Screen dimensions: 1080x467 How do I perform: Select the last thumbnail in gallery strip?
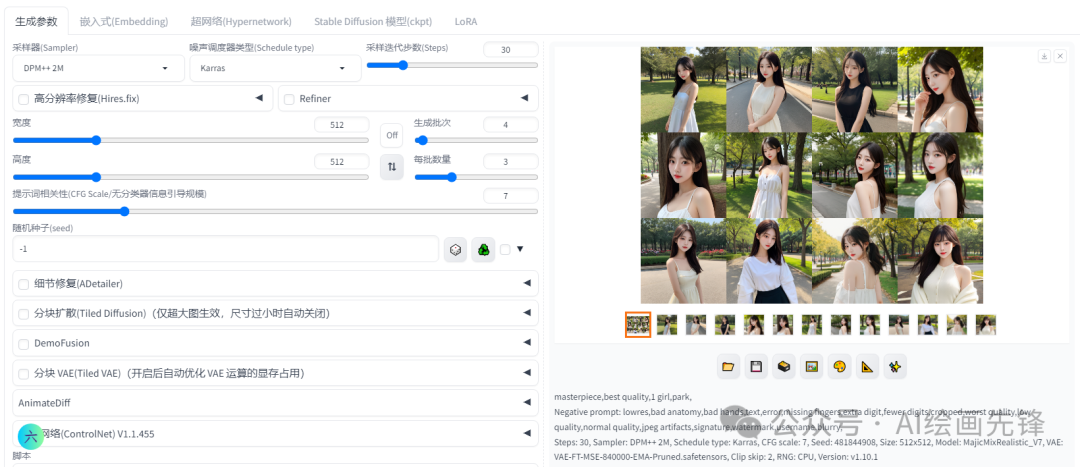(986, 324)
